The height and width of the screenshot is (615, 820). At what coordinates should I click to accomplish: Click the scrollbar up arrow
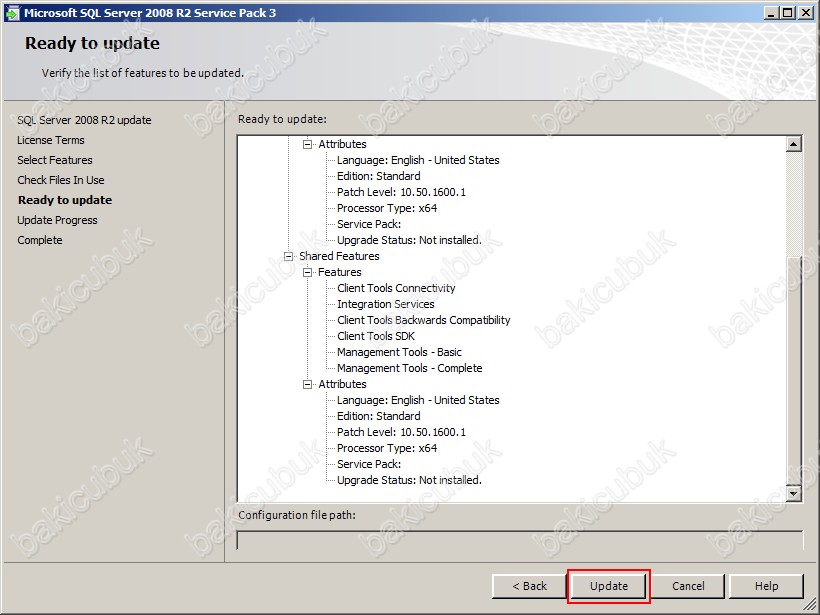793,144
